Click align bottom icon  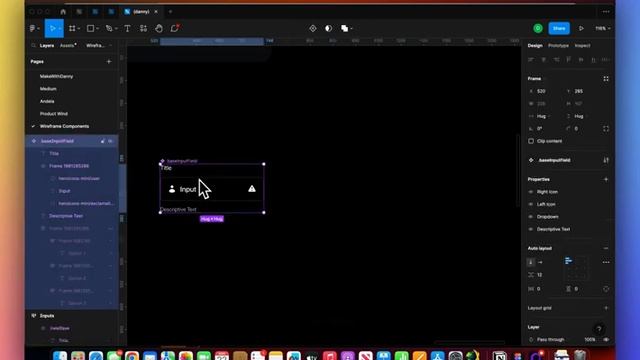tap(593, 60)
